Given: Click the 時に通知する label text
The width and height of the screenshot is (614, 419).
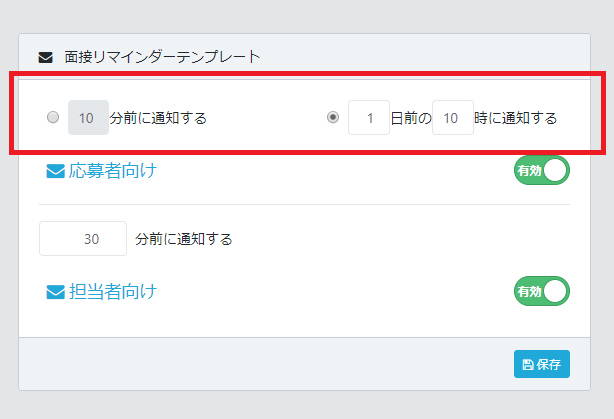Looking at the screenshot, I should pos(516,118).
